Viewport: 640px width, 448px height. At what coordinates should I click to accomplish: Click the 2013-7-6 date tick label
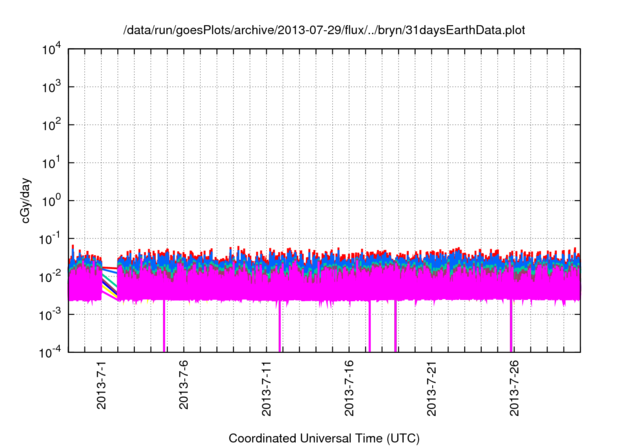pyautogui.click(x=184, y=385)
